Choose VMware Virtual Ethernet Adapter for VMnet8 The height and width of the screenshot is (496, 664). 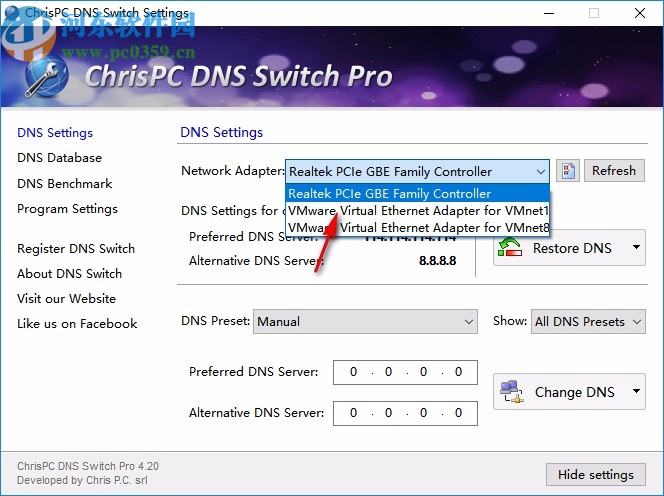(417, 227)
